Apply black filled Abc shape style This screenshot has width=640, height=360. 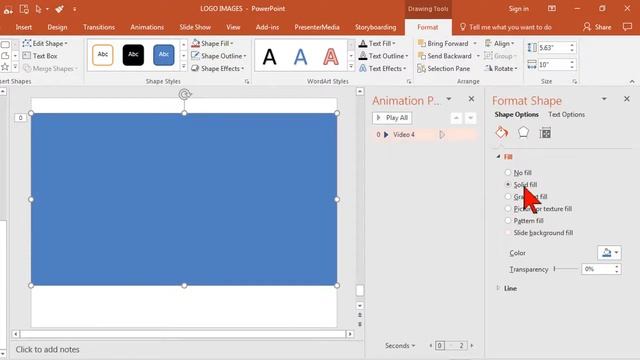pyautogui.click(x=133, y=55)
